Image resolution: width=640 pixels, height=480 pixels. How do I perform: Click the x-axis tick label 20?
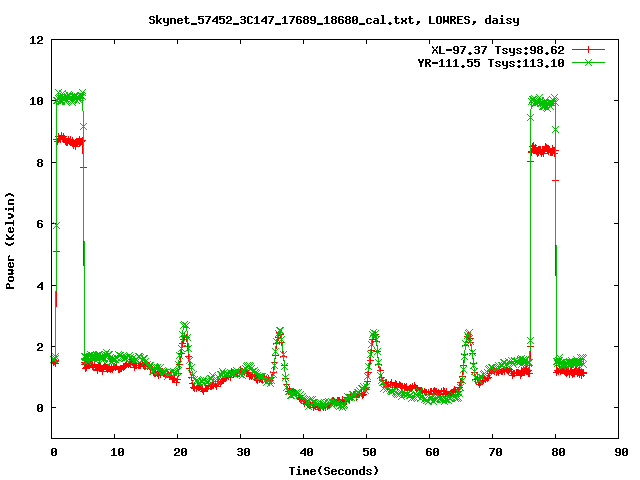(x=180, y=452)
